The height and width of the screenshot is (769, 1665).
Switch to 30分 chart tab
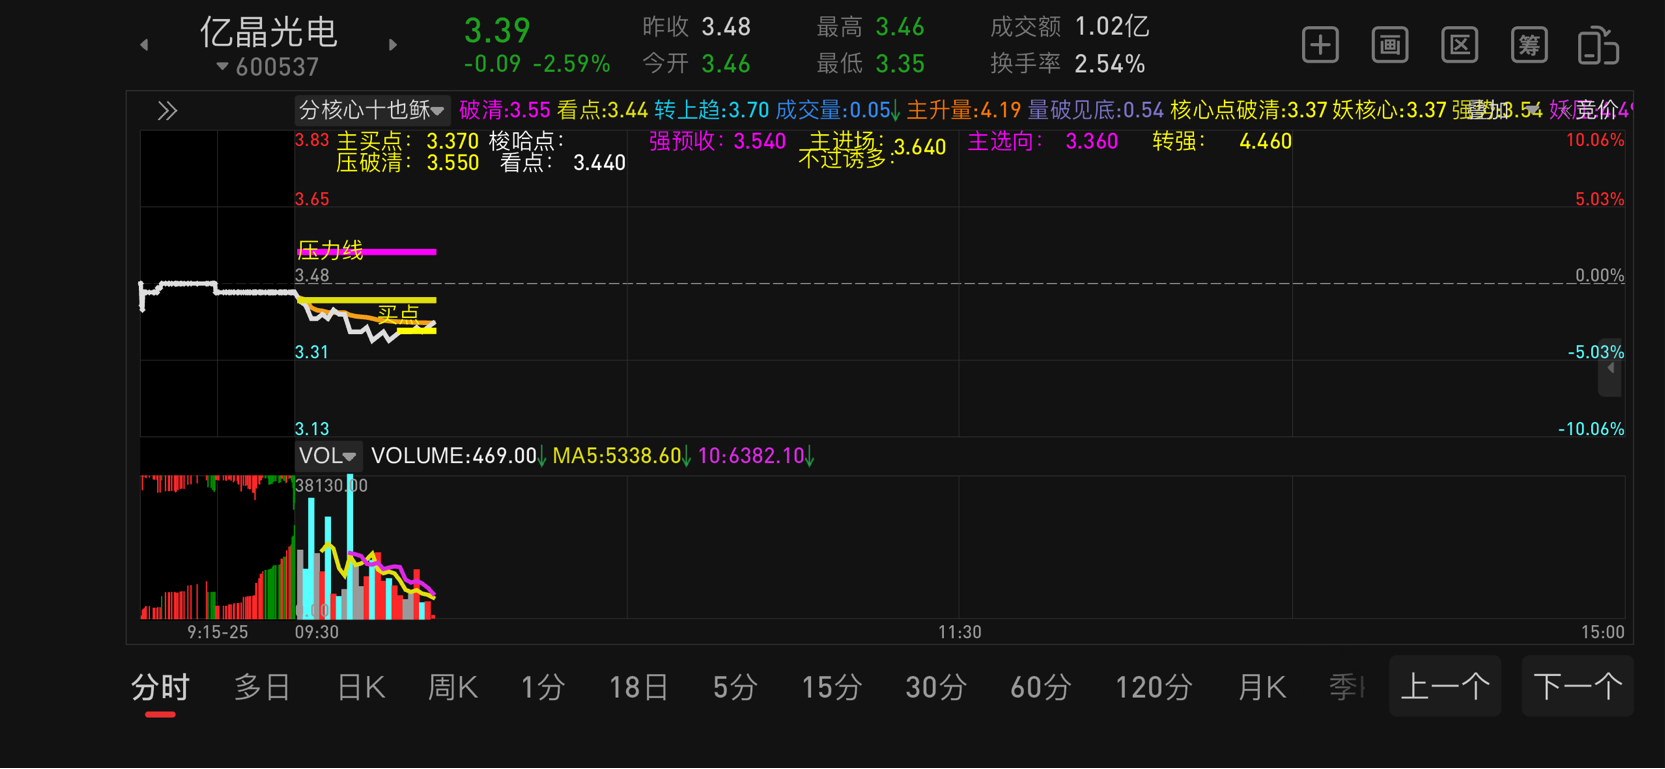[x=936, y=688]
